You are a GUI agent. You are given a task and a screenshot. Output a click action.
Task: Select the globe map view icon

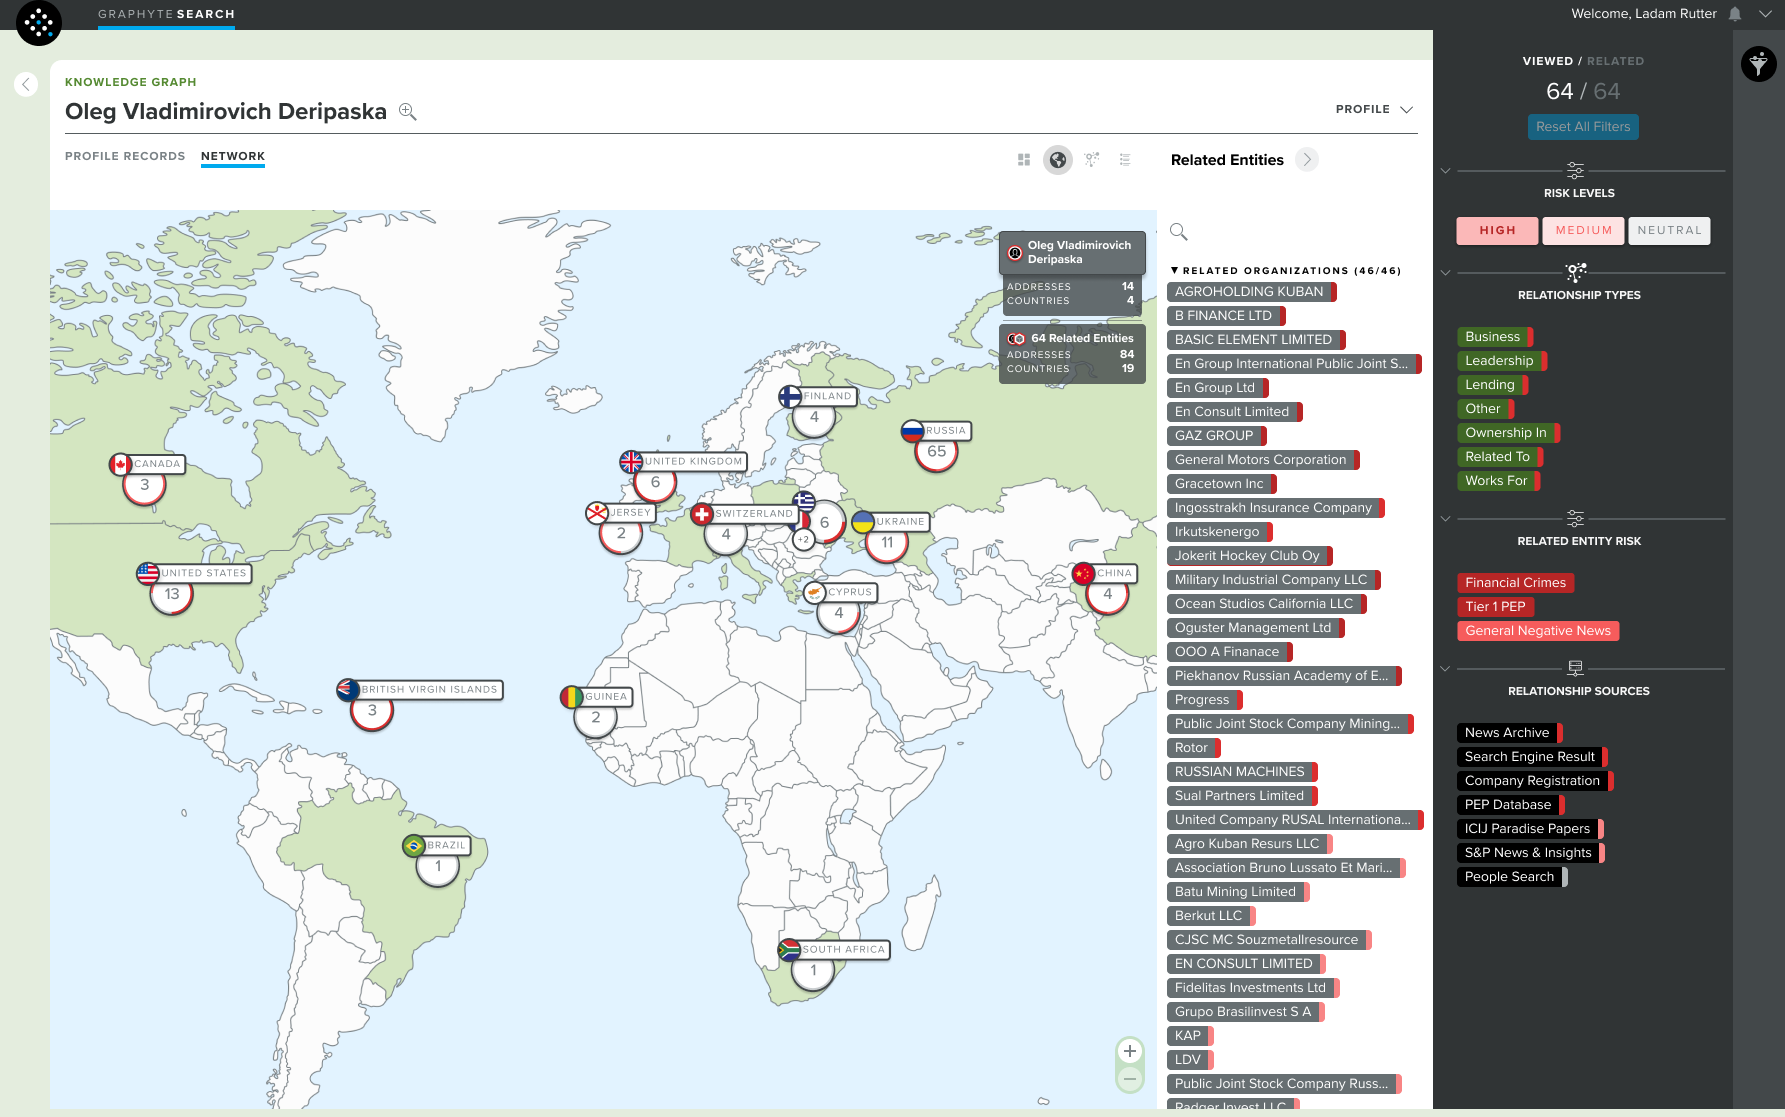(x=1058, y=160)
